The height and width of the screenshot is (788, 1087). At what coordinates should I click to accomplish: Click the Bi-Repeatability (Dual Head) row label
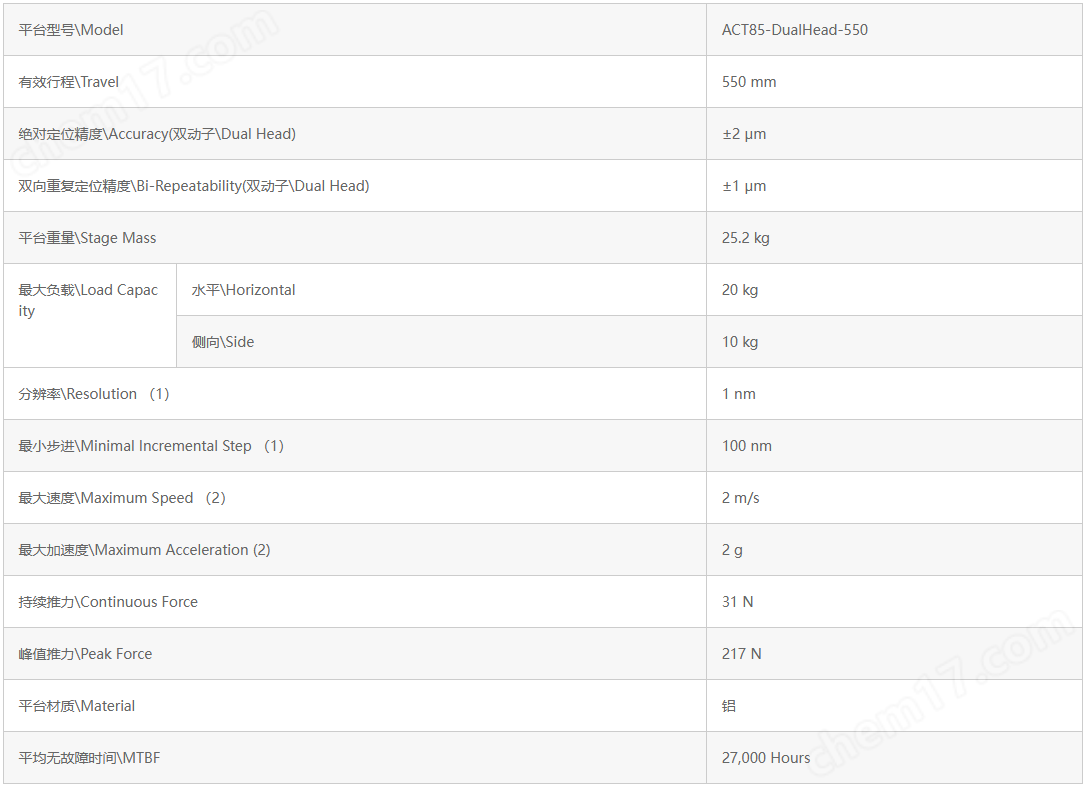(x=355, y=186)
